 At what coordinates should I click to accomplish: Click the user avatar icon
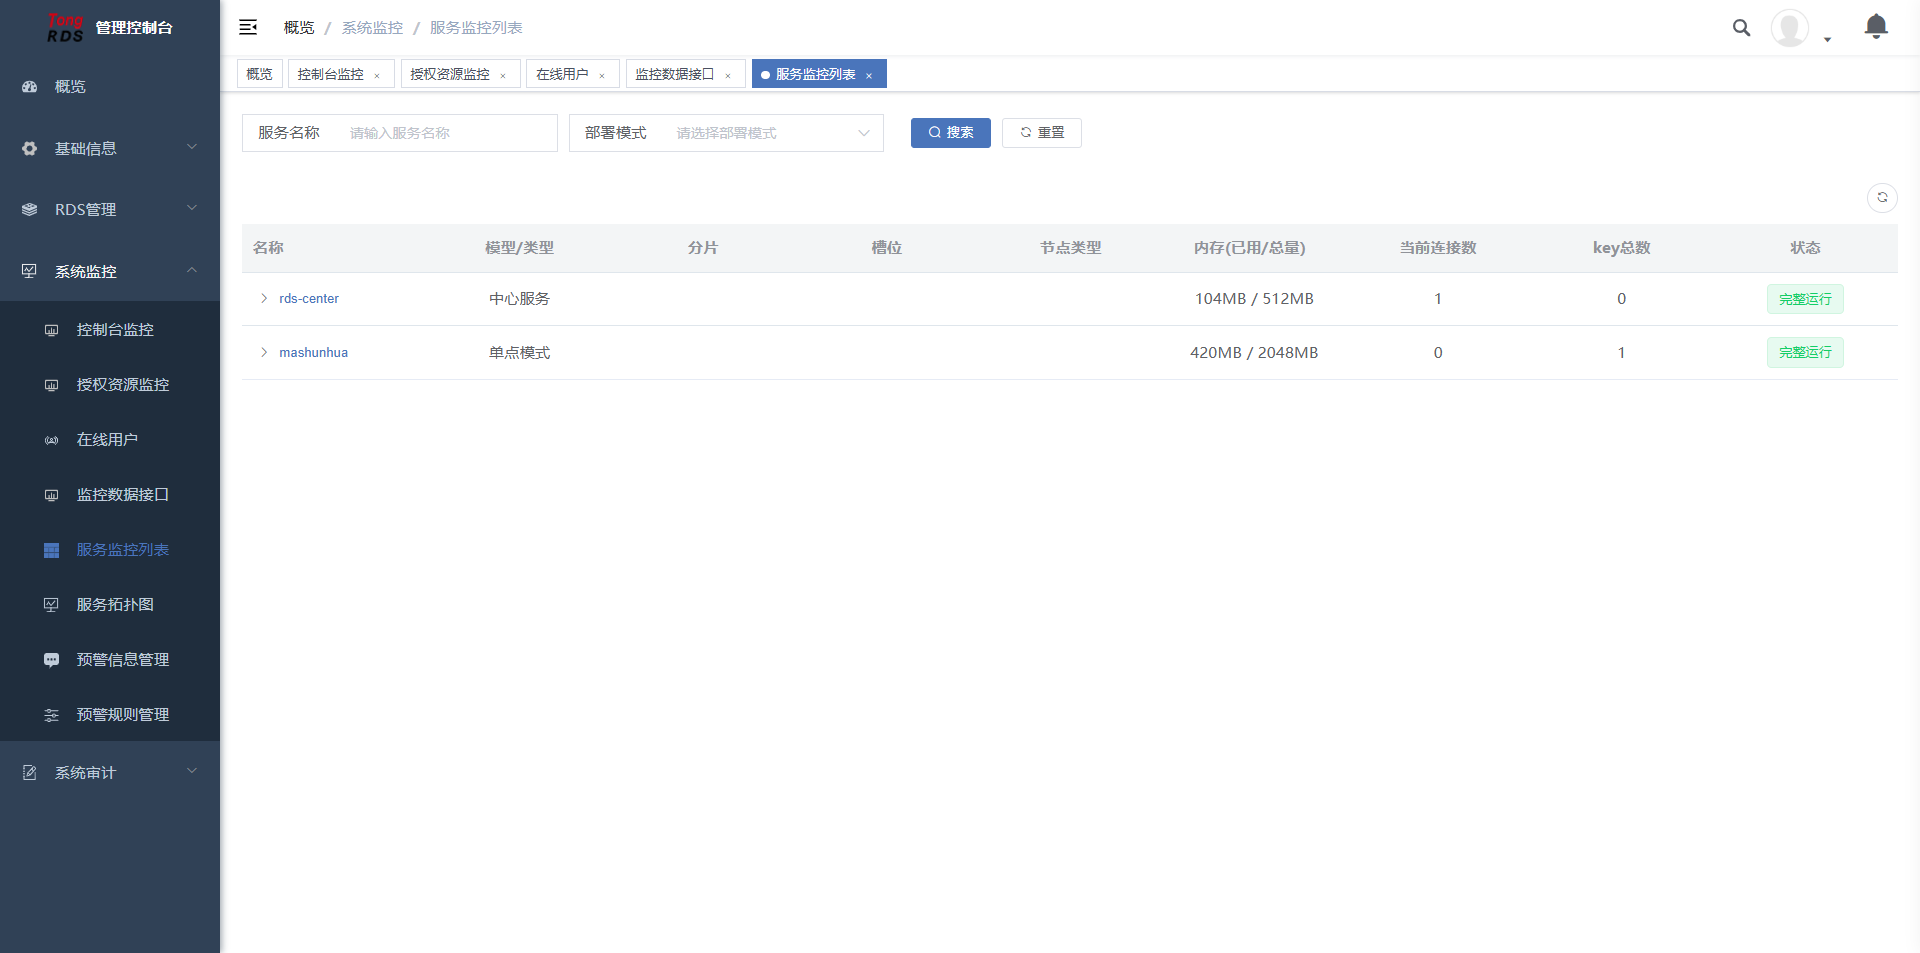click(x=1789, y=28)
